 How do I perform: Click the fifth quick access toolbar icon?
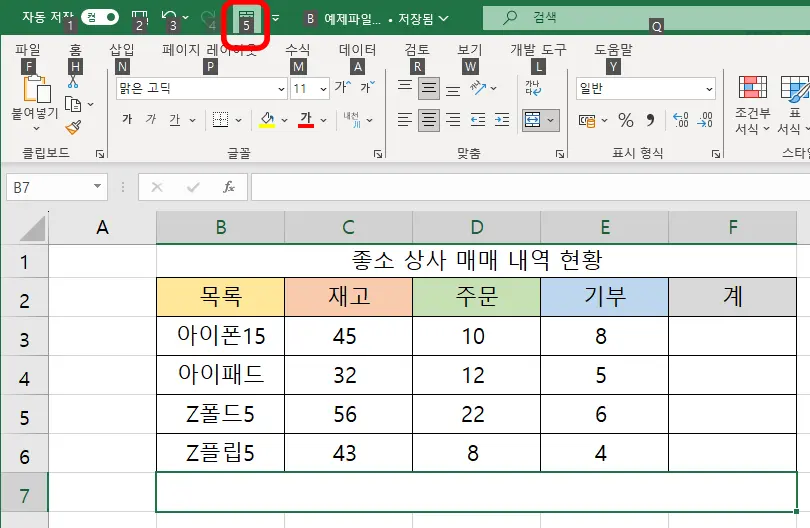click(246, 20)
